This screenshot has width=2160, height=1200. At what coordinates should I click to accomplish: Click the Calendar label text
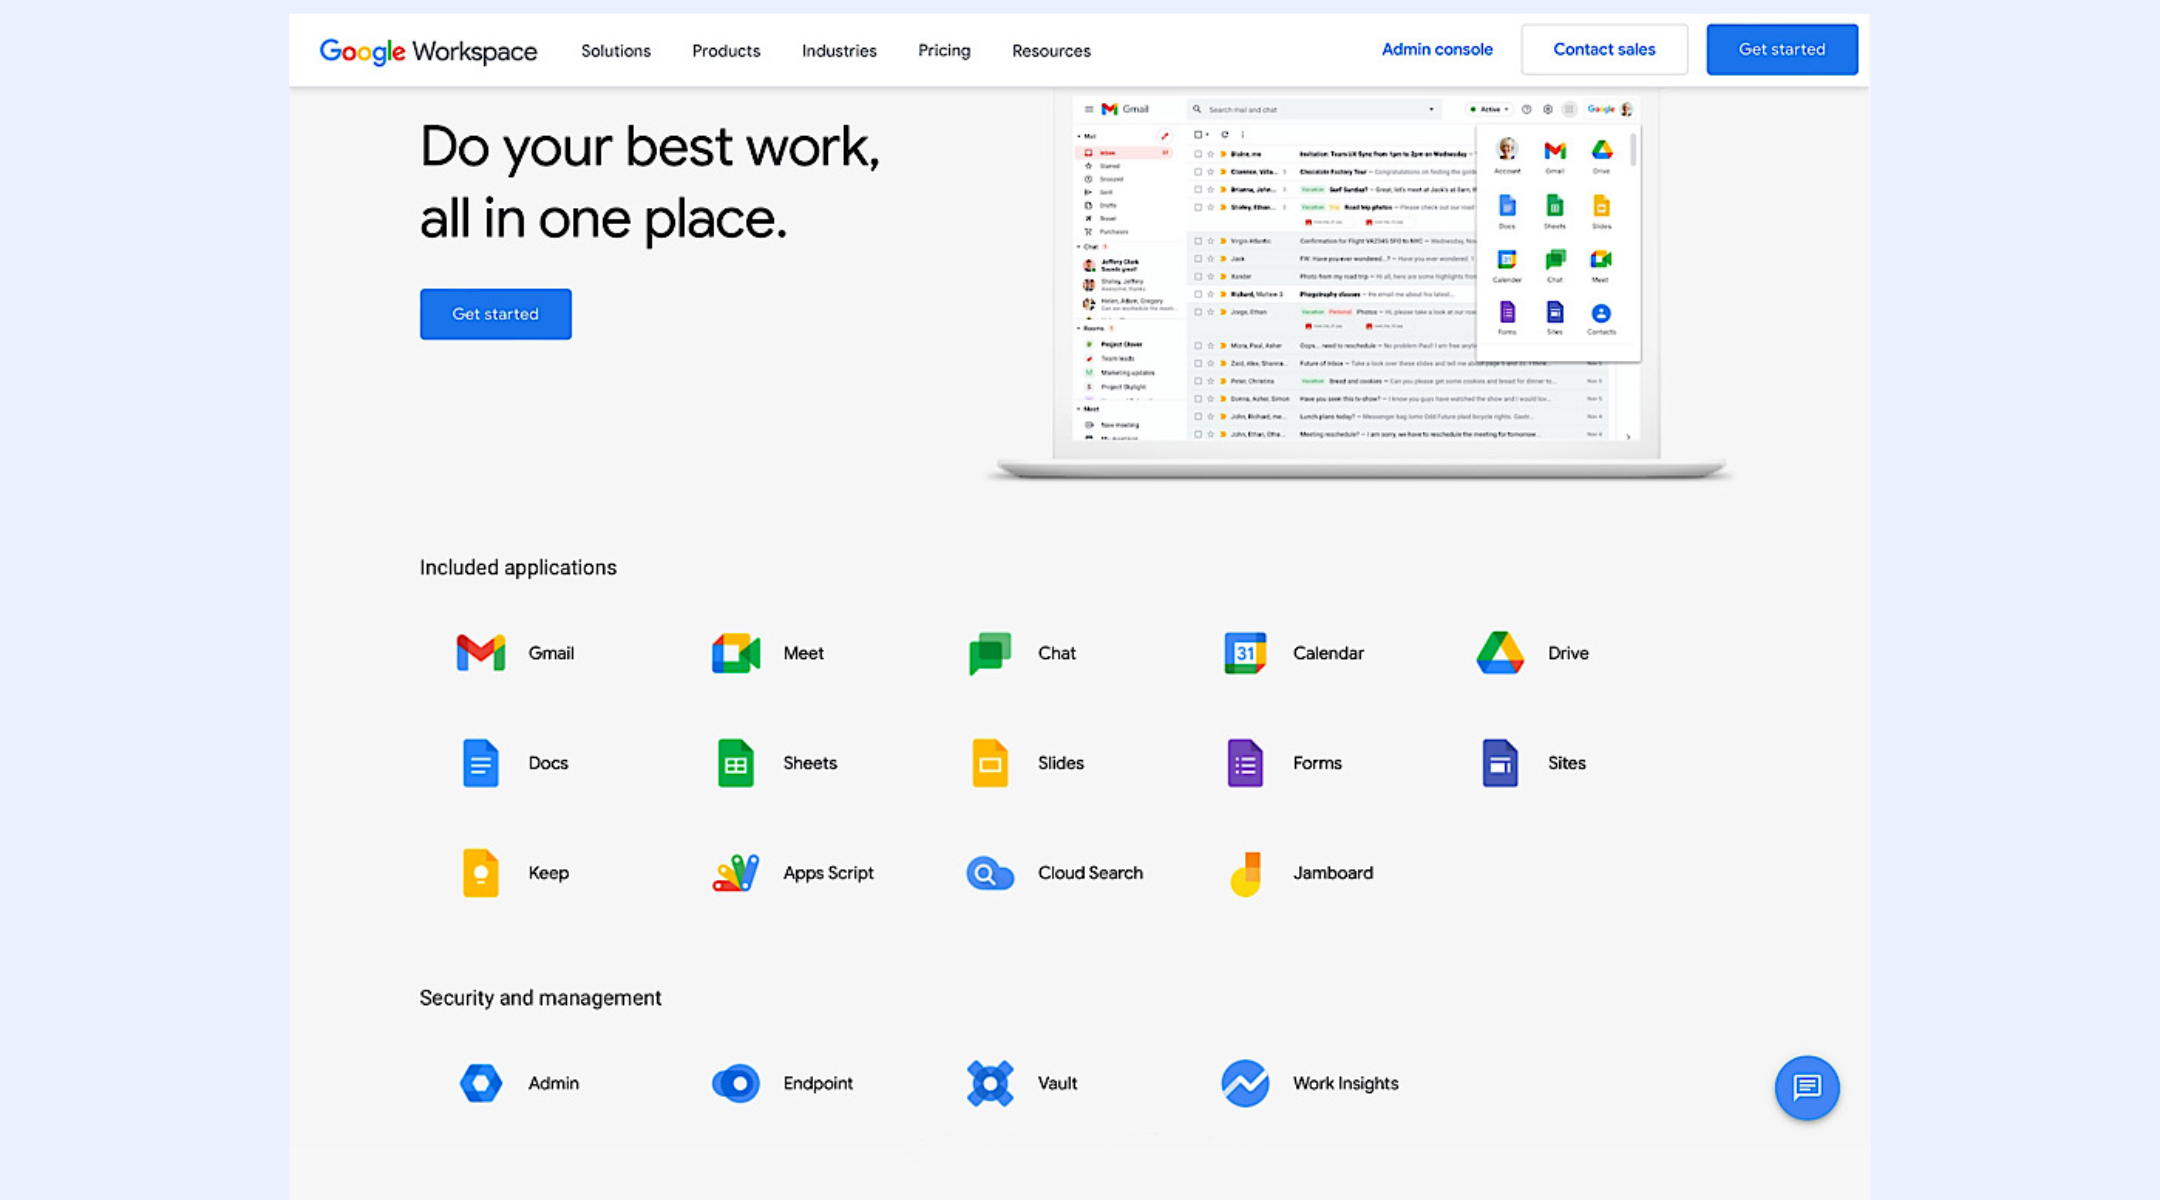[x=1328, y=653]
